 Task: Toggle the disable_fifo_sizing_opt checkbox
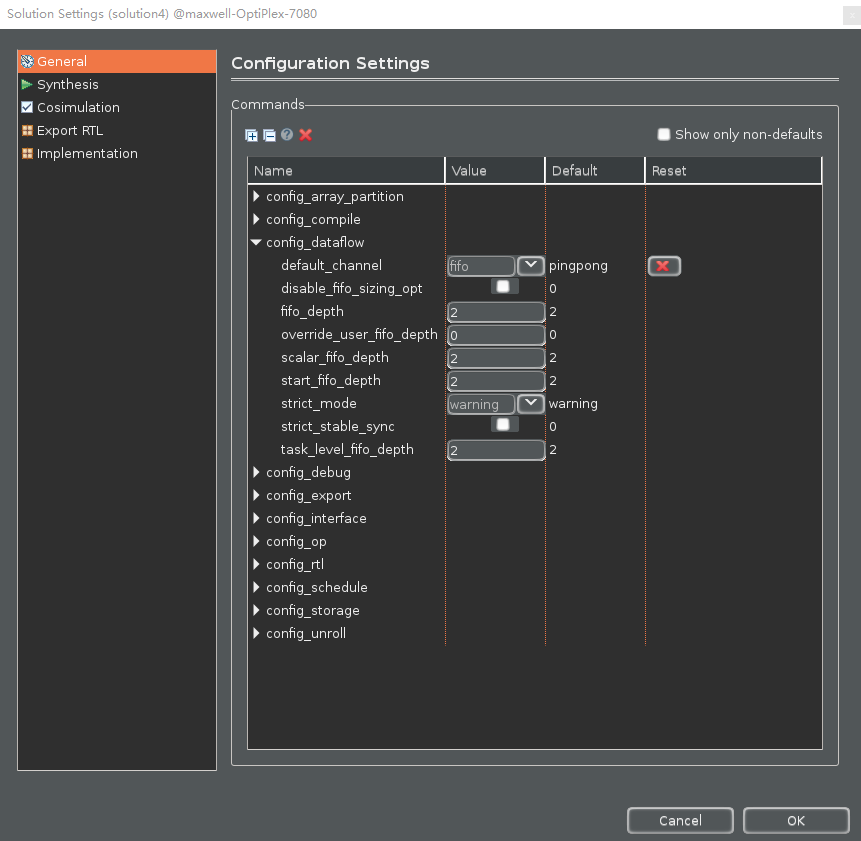pos(502,287)
